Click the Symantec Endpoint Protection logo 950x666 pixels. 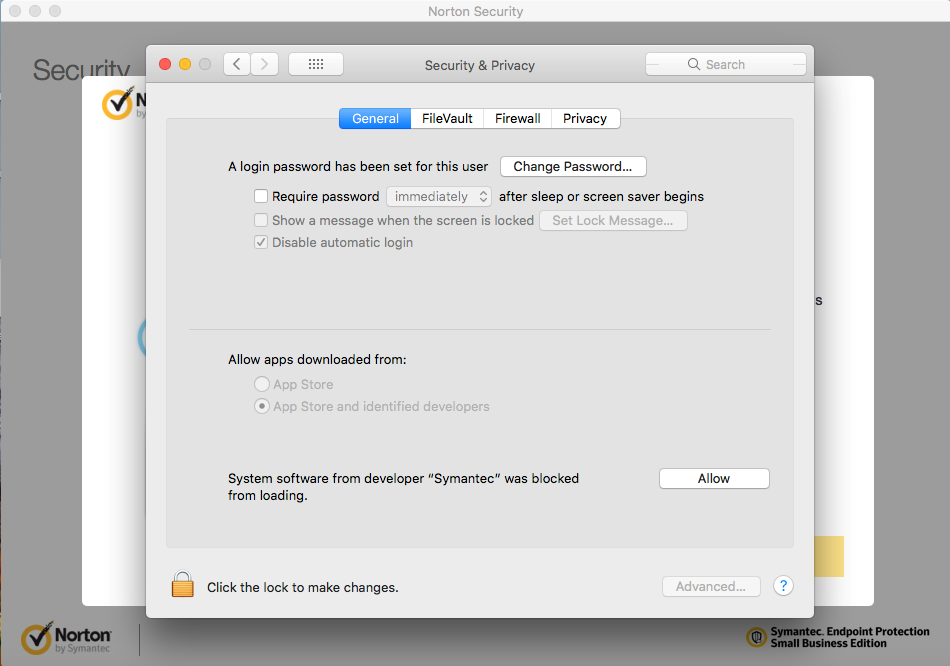coord(757,637)
